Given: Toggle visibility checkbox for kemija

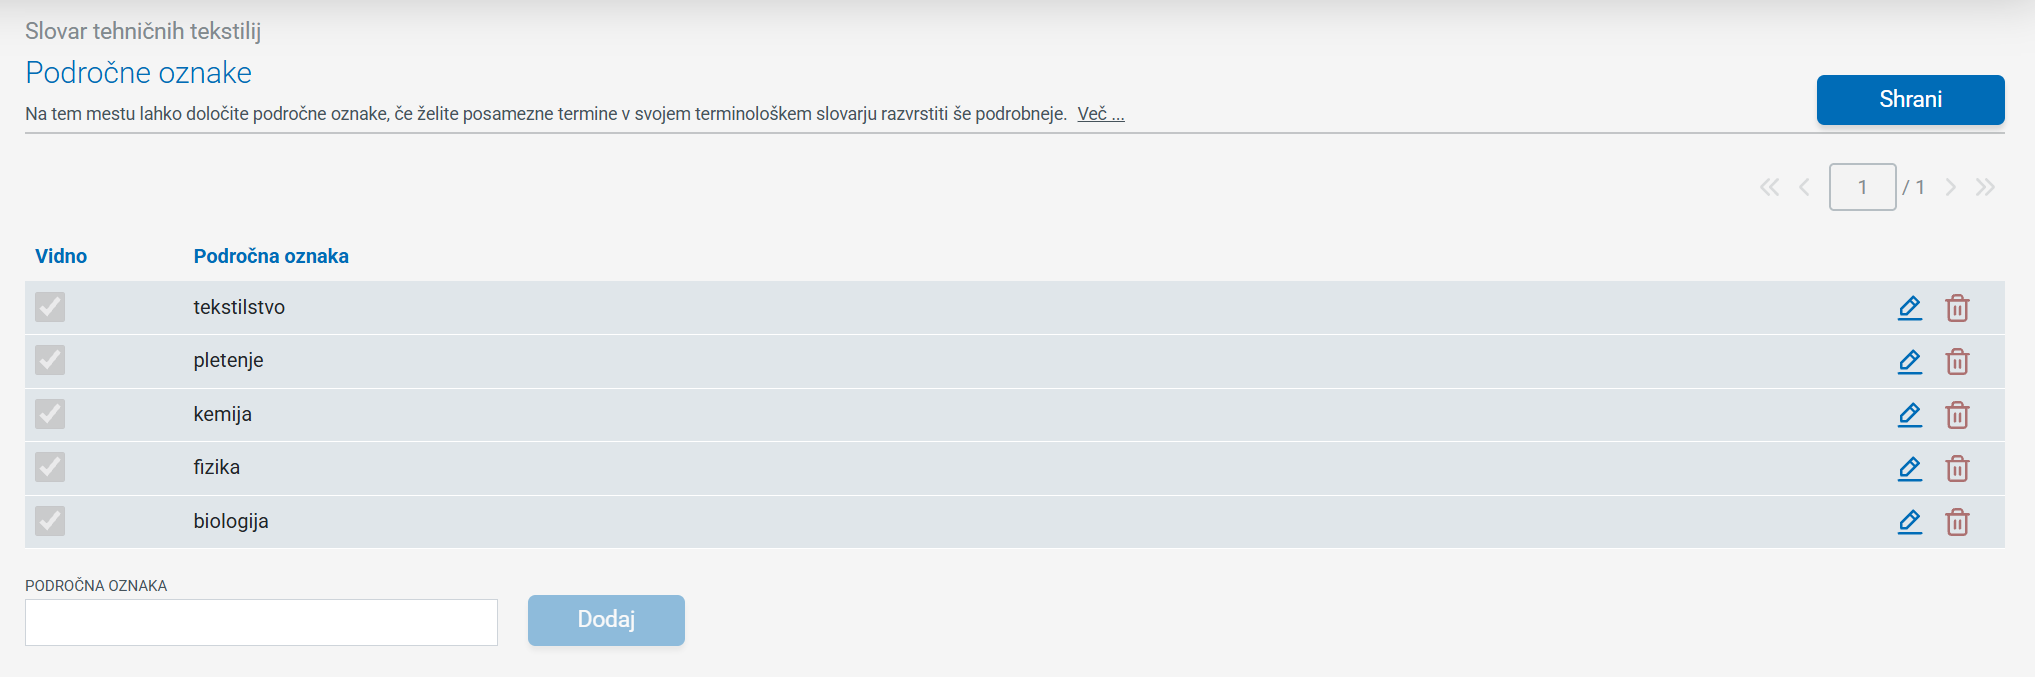Looking at the screenshot, I should [x=50, y=414].
